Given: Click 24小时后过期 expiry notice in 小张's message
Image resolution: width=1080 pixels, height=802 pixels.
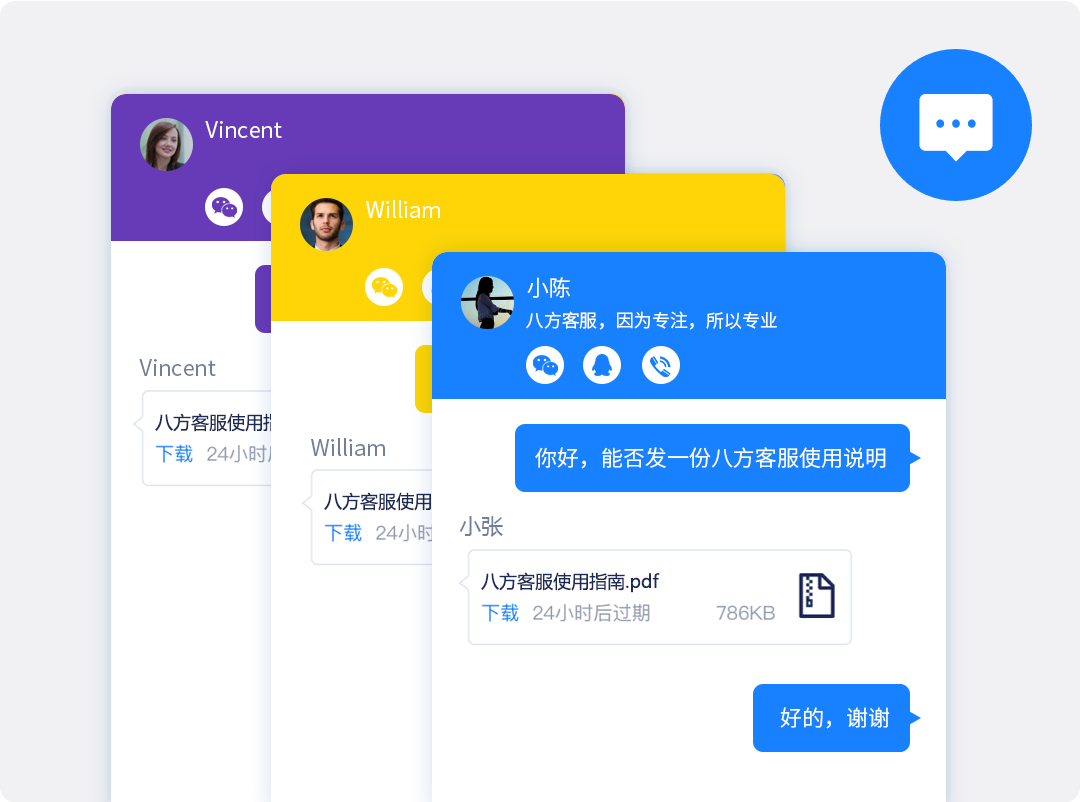Looking at the screenshot, I should 591,613.
